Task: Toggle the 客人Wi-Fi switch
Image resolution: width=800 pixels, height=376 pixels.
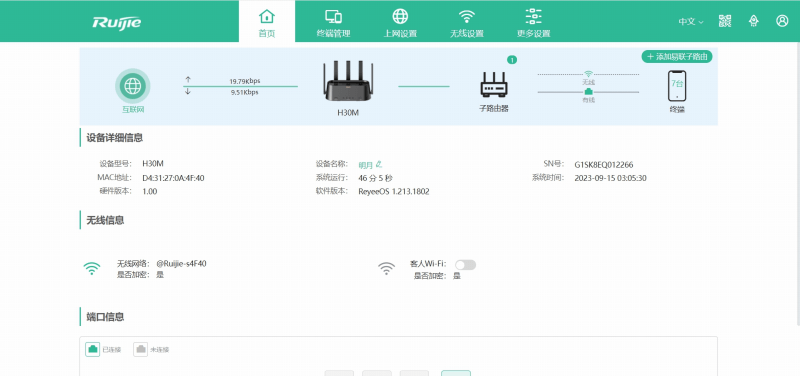Action: (x=465, y=264)
